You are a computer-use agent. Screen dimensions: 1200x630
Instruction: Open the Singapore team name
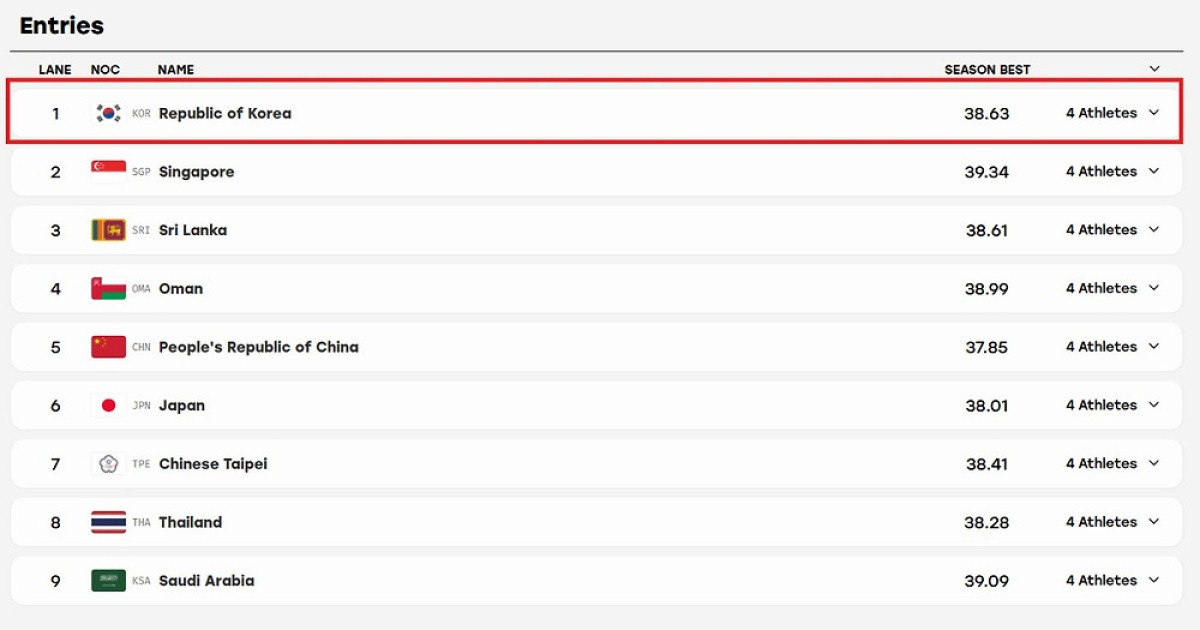[196, 172]
